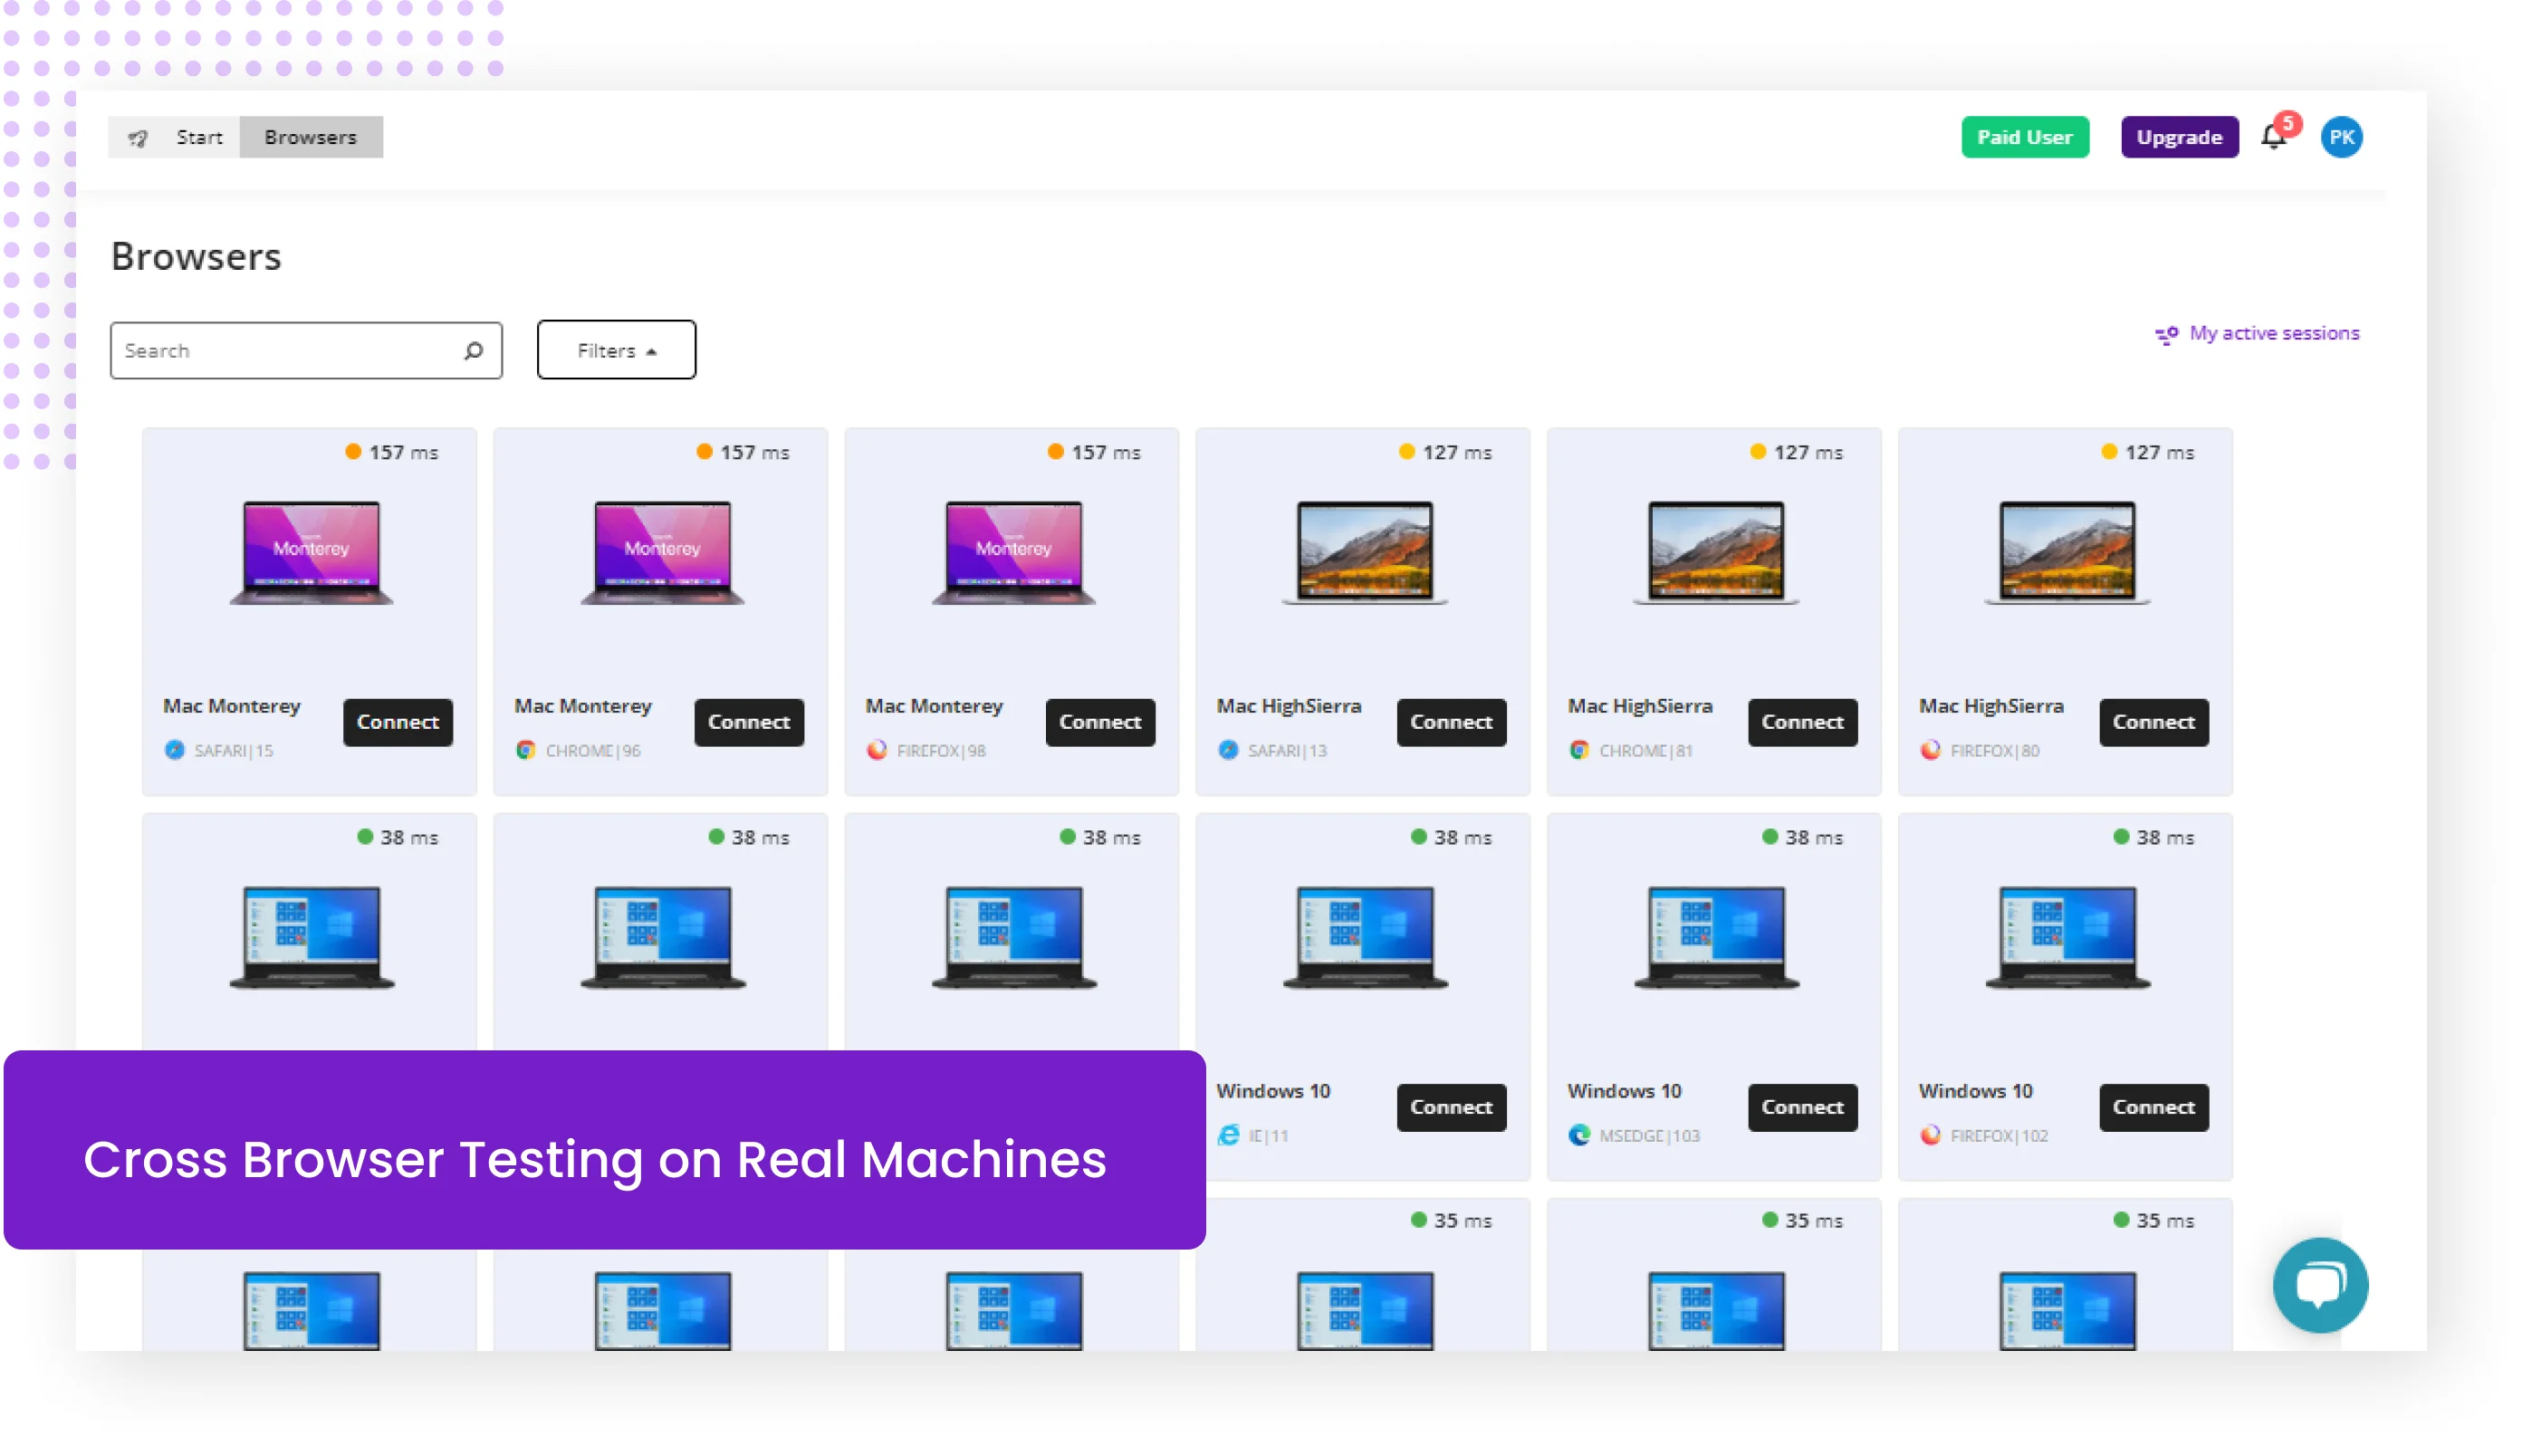Connect to Mac HighSierra Chrome 81
This screenshot has width=2532, height=1456.
click(1802, 722)
